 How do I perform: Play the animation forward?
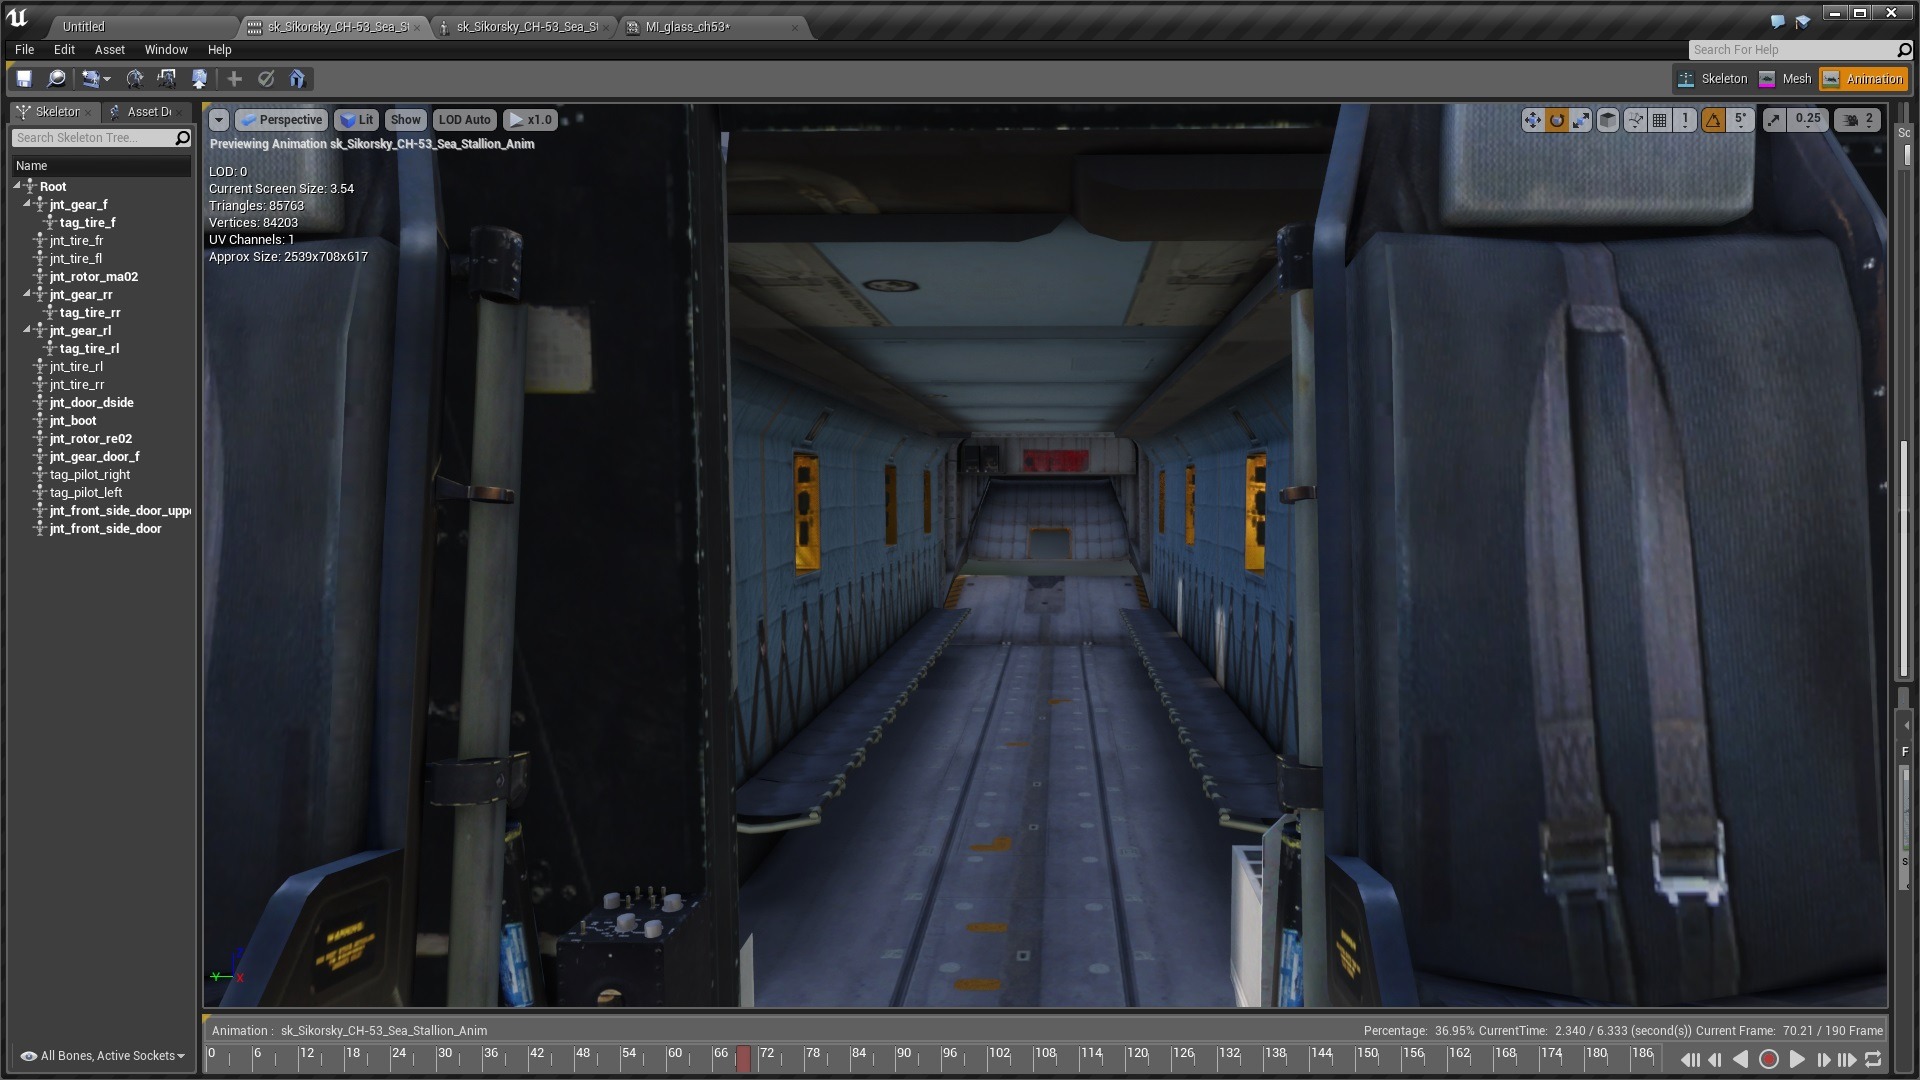click(x=1796, y=1059)
